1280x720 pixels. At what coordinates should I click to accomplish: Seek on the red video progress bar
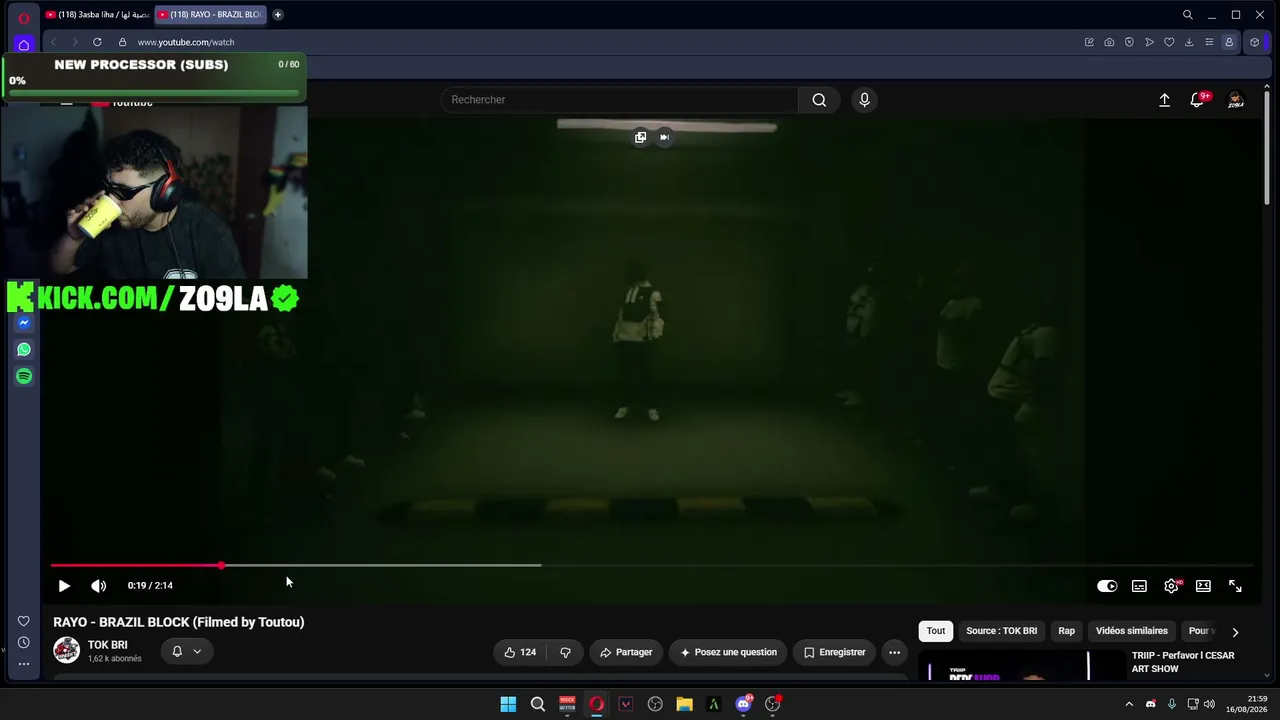[x=652, y=566]
